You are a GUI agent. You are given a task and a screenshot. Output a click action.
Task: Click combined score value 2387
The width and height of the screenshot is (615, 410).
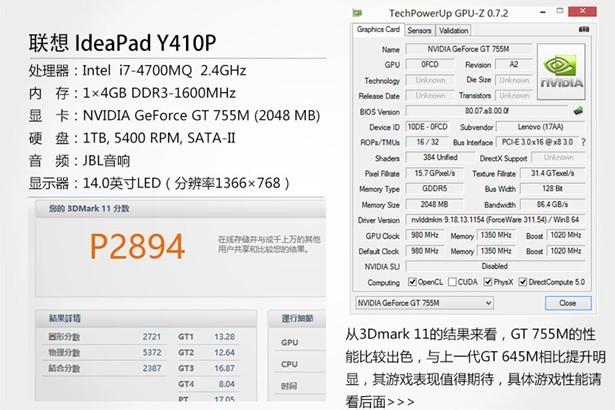click(152, 368)
